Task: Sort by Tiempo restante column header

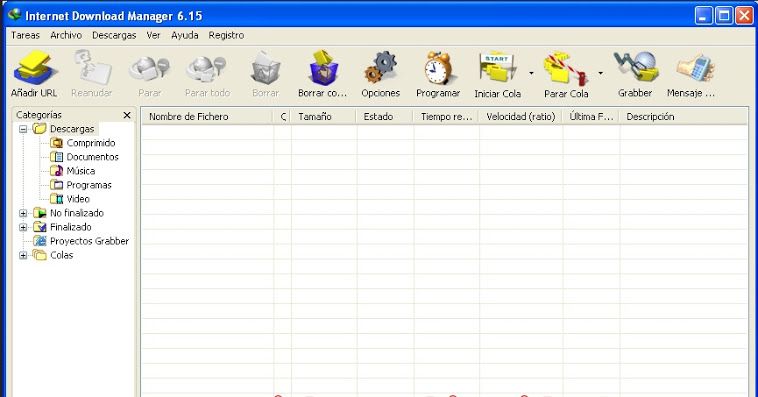Action: click(x=446, y=117)
